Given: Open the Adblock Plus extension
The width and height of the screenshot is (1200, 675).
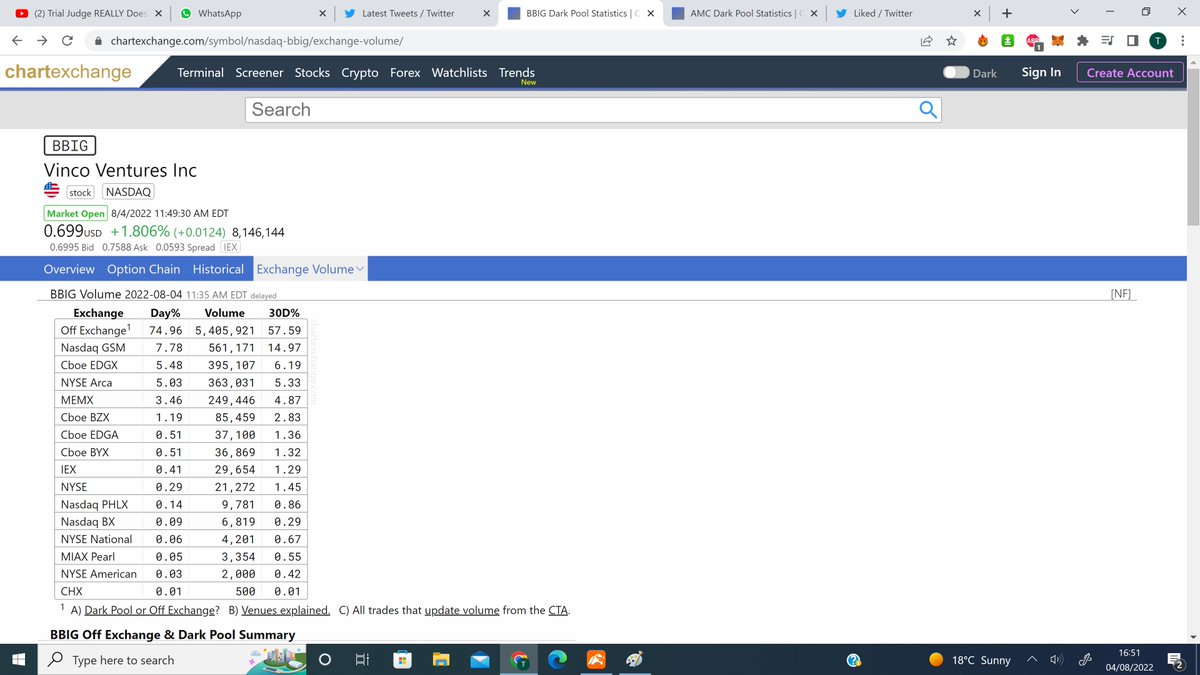Looking at the screenshot, I should 1035,42.
